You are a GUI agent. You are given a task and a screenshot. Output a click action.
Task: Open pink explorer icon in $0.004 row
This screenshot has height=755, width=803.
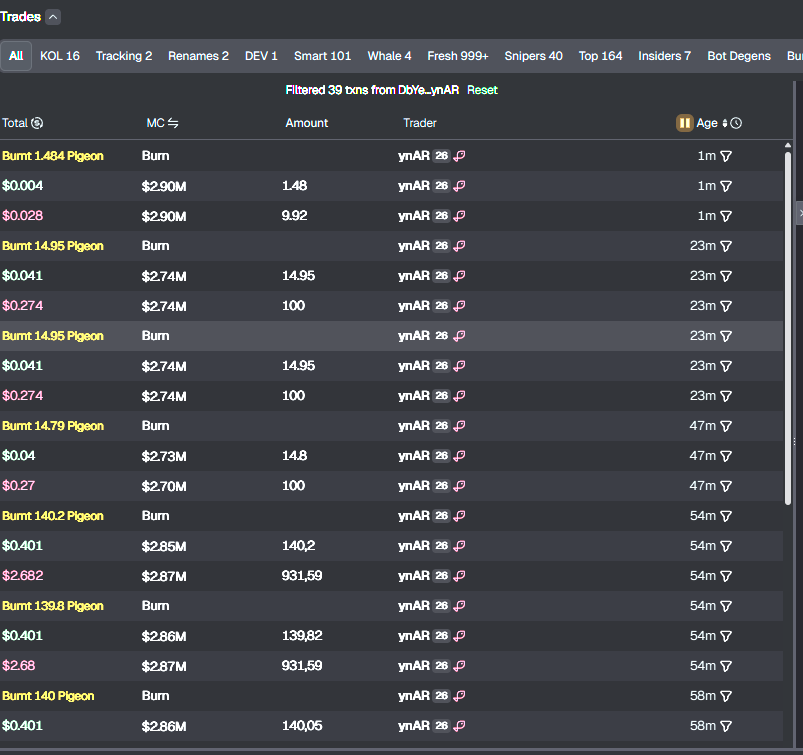click(x=459, y=186)
